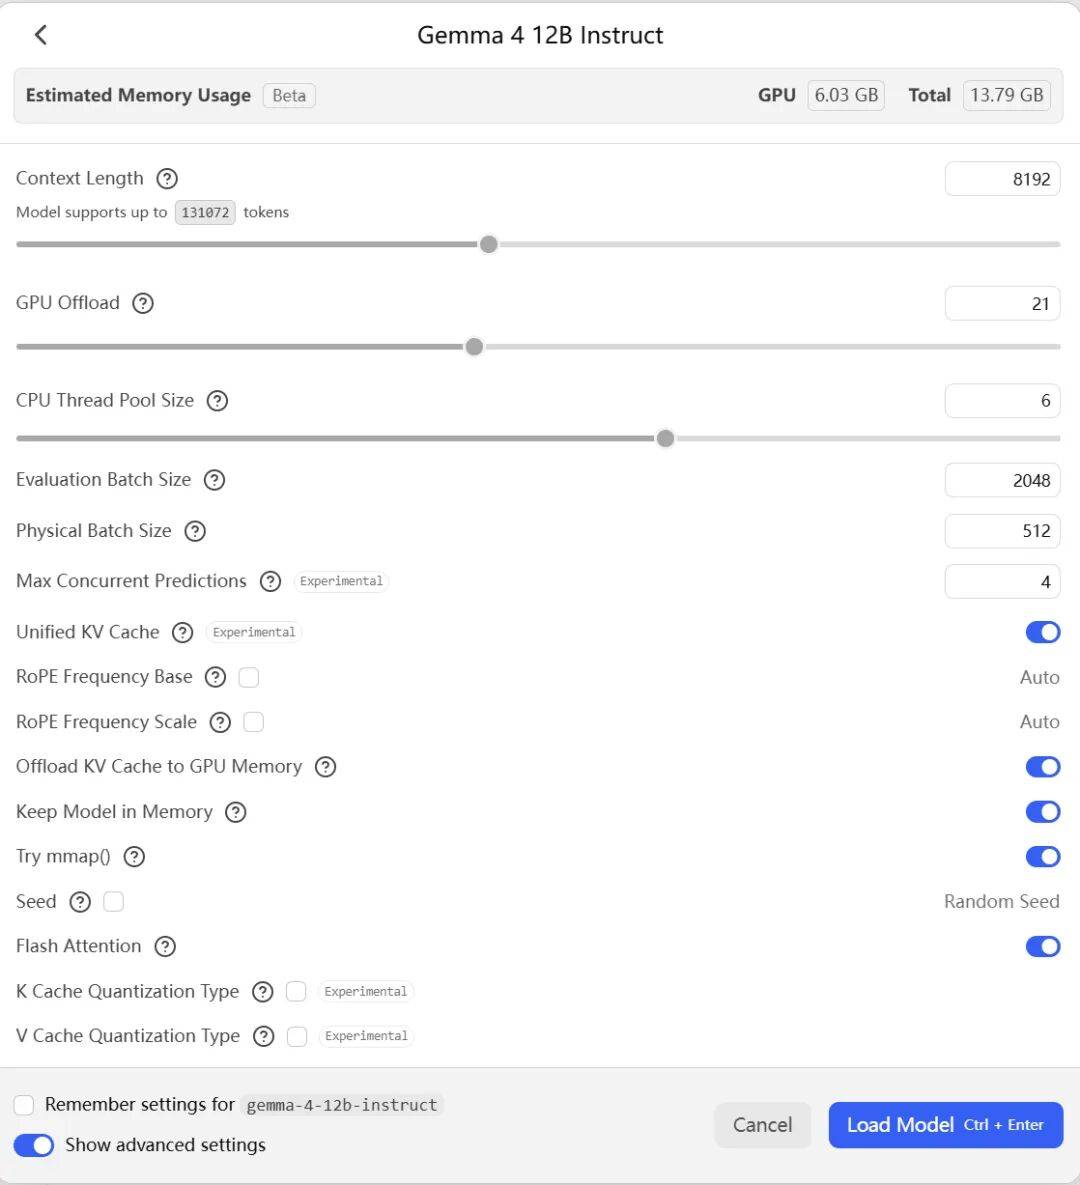Show help for Try mmap()

135,857
